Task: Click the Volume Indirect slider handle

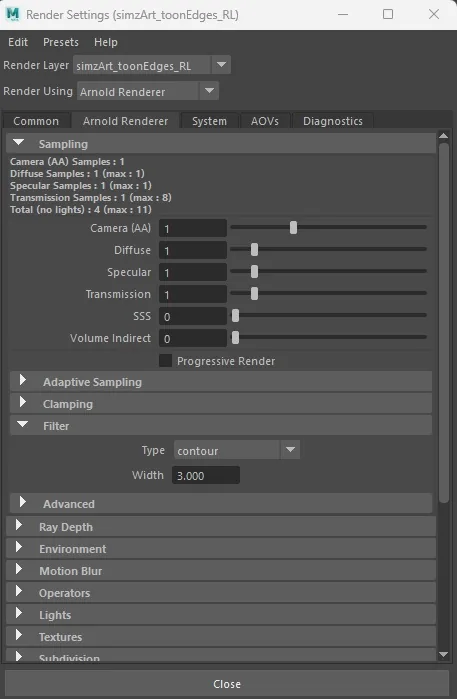Action: click(x=235, y=337)
